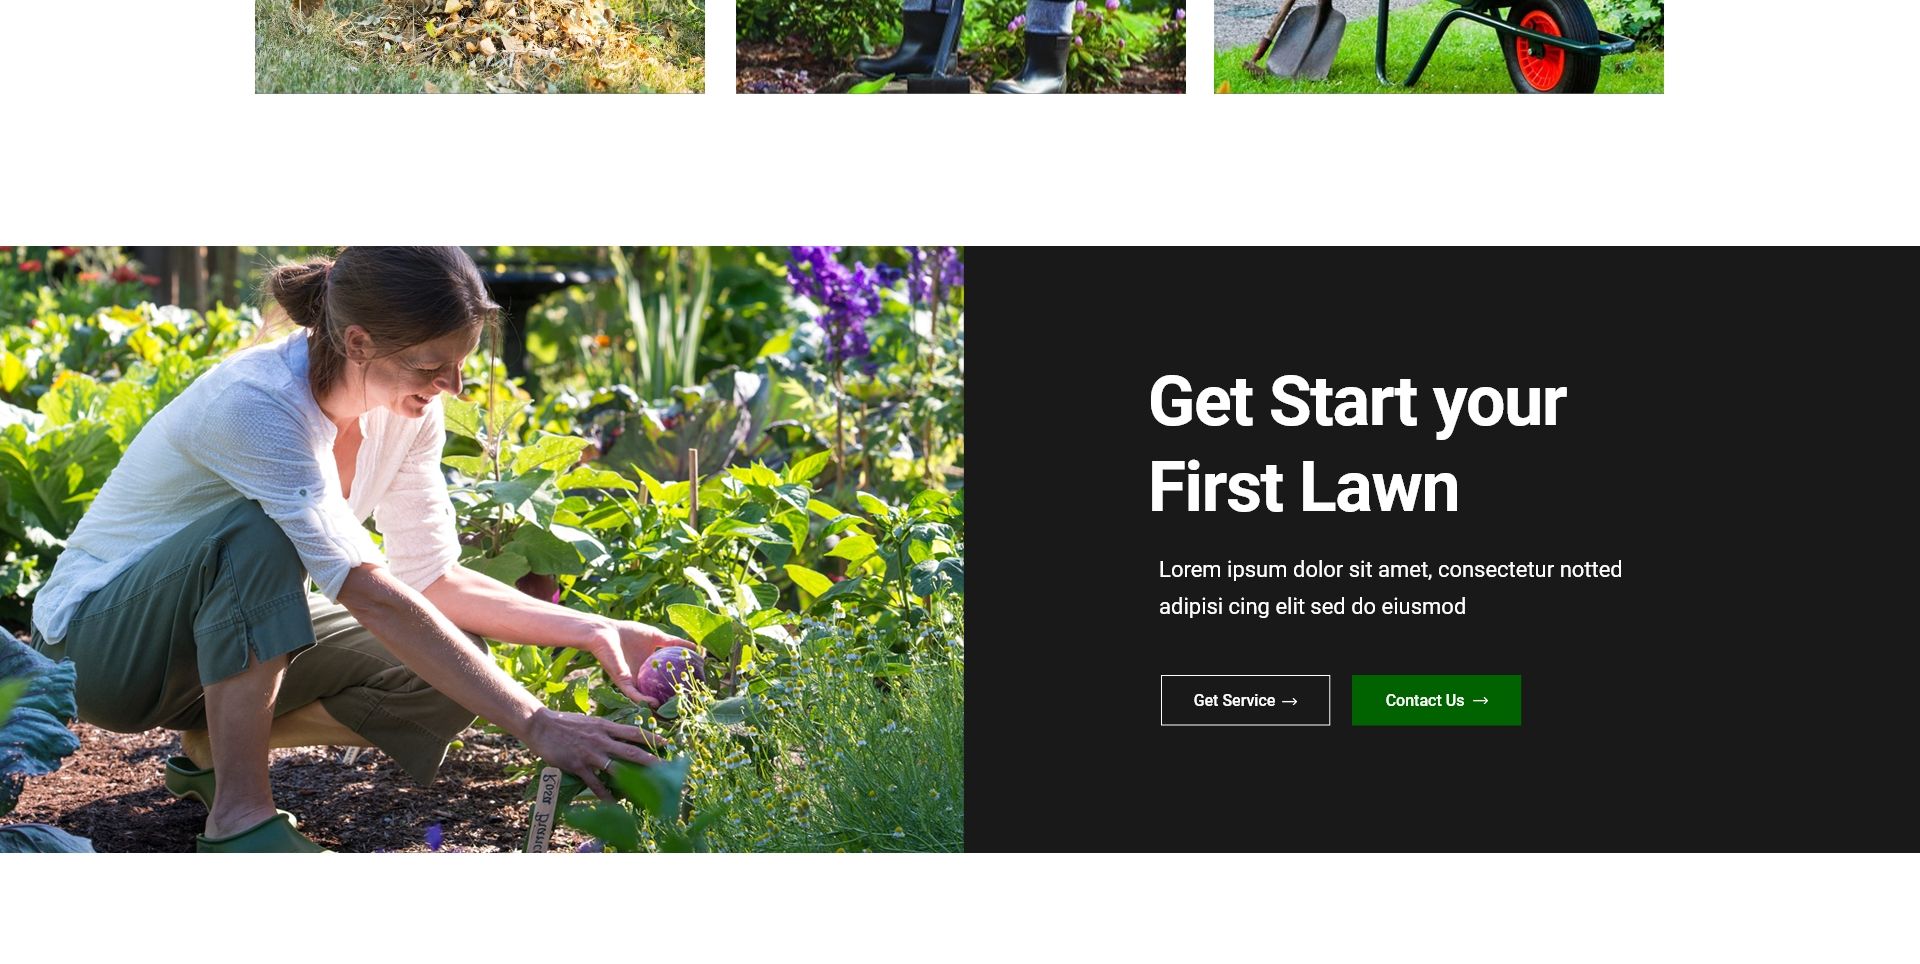Image resolution: width=1920 pixels, height=964 pixels.
Task: Click the arrow icon beside Contact Us
Action: coord(1481,701)
